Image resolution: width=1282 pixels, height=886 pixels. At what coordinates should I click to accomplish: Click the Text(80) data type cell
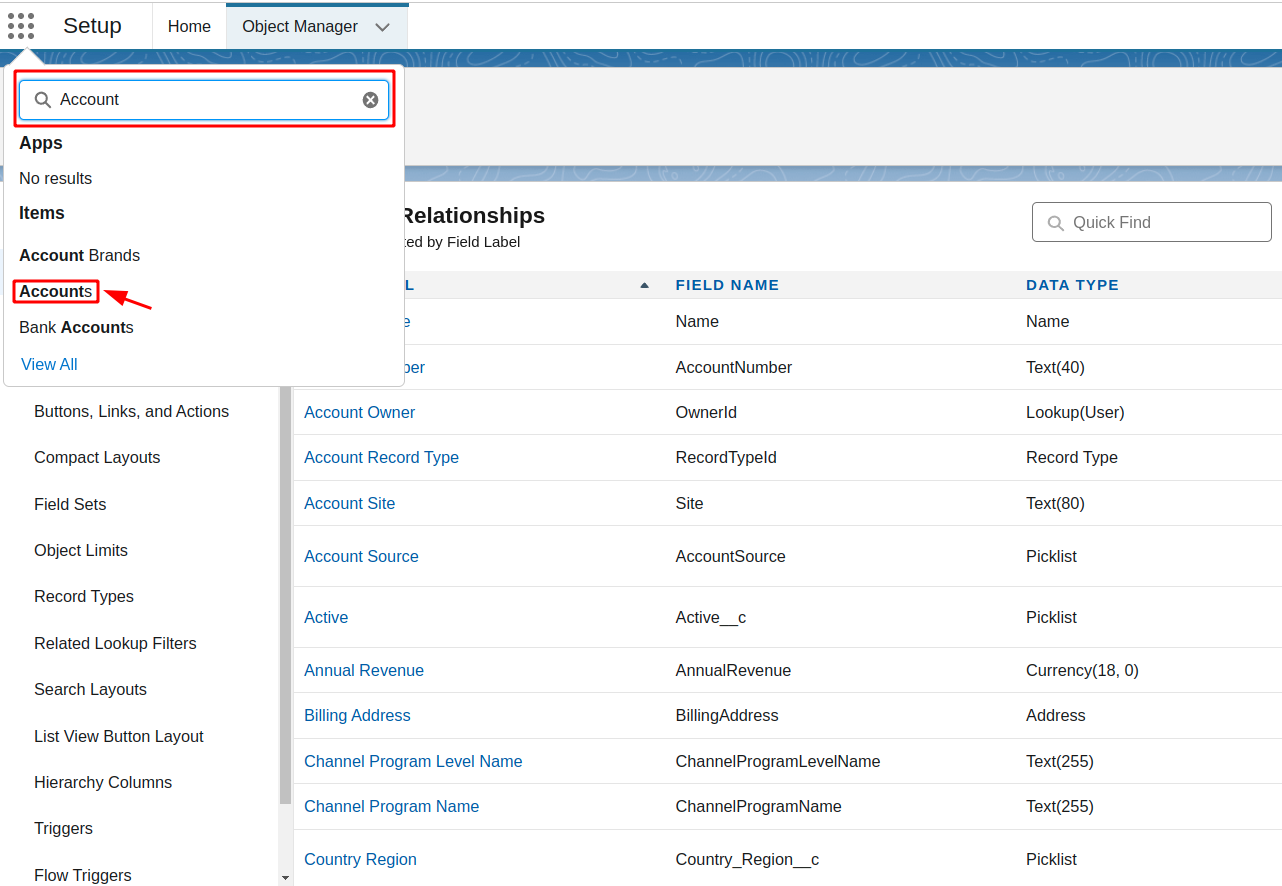(1055, 503)
